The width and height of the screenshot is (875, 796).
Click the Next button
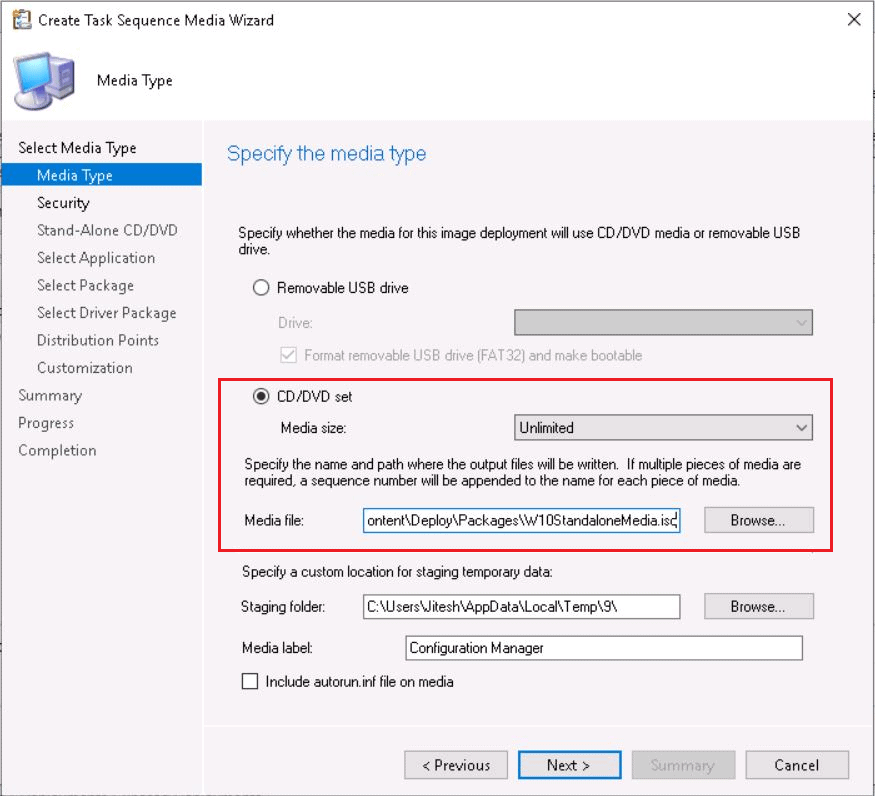[568, 765]
